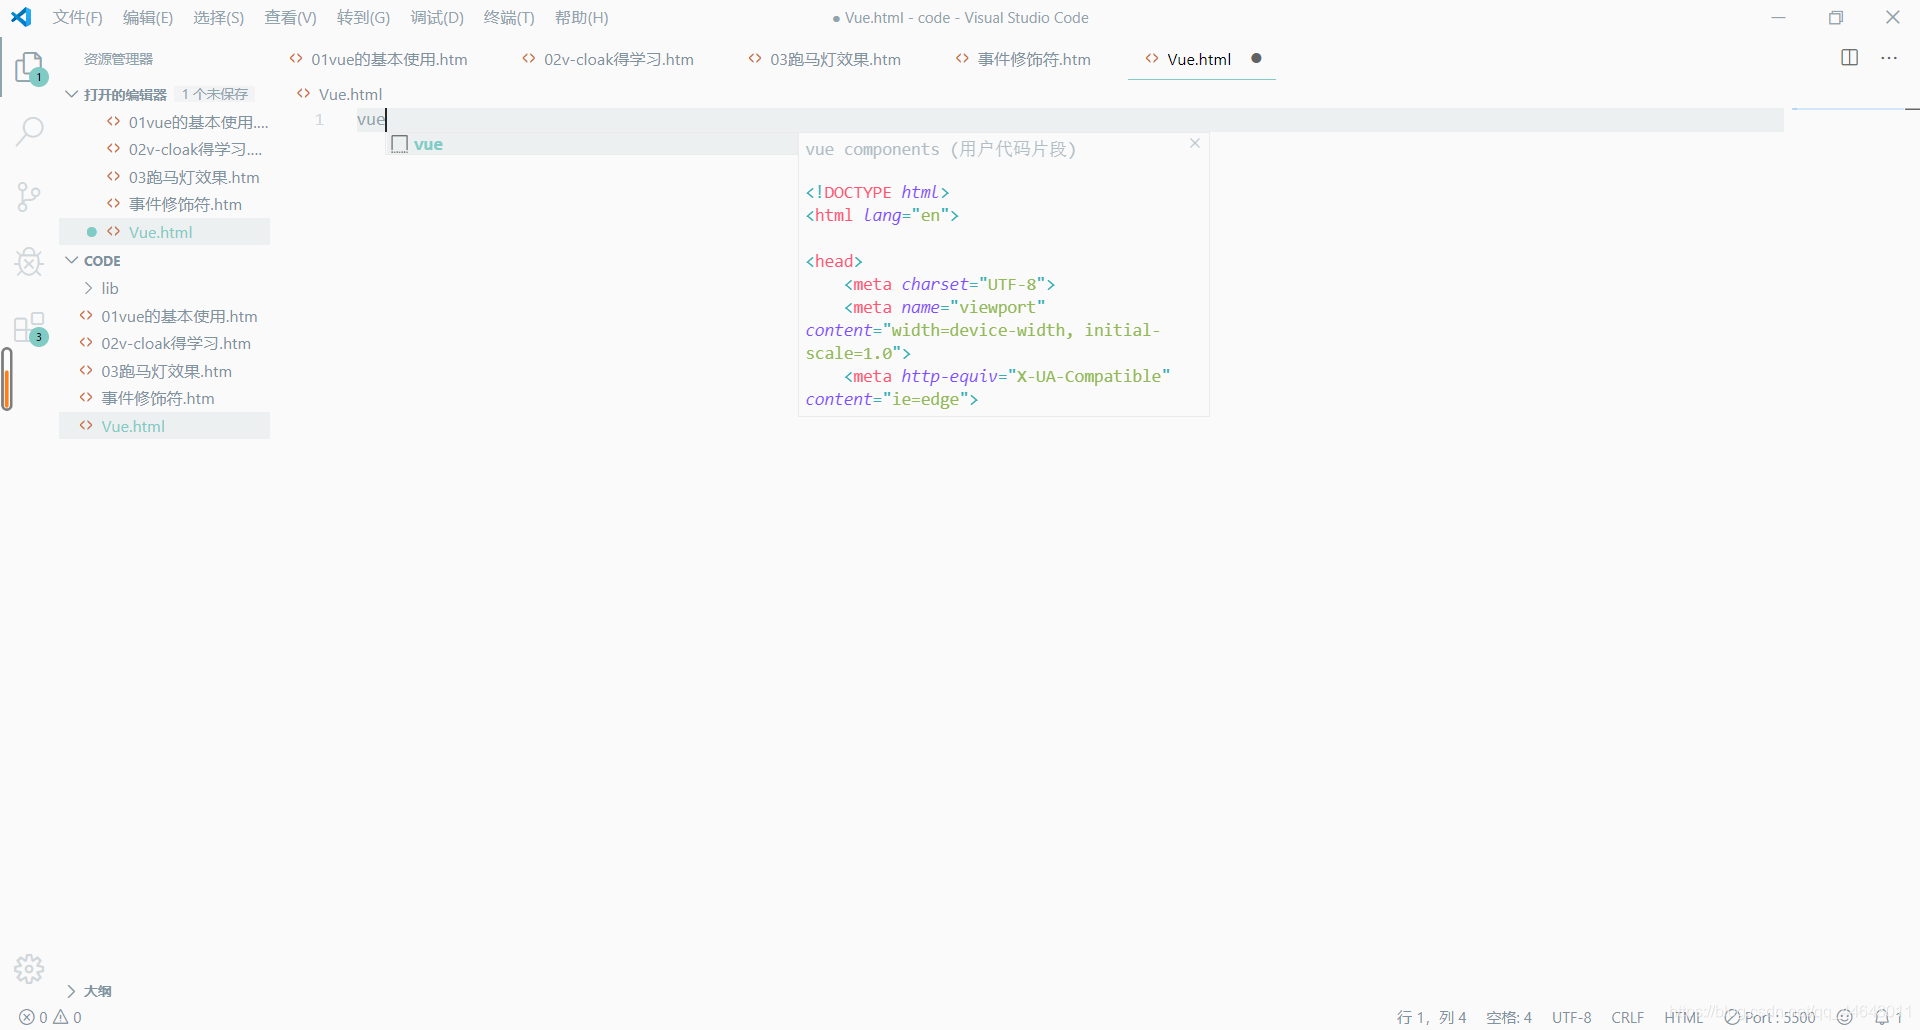
Task: Click the feedback smiley in status bar
Action: 1845,1017
